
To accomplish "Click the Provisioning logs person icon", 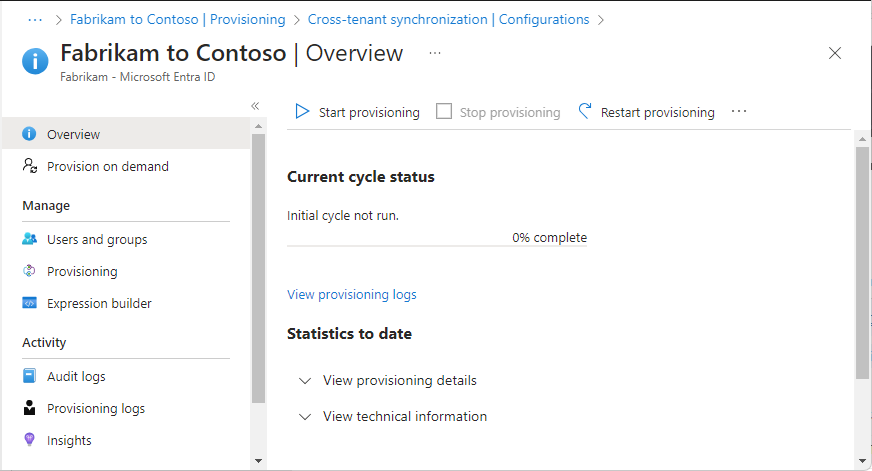I will pyautogui.click(x=29, y=408).
